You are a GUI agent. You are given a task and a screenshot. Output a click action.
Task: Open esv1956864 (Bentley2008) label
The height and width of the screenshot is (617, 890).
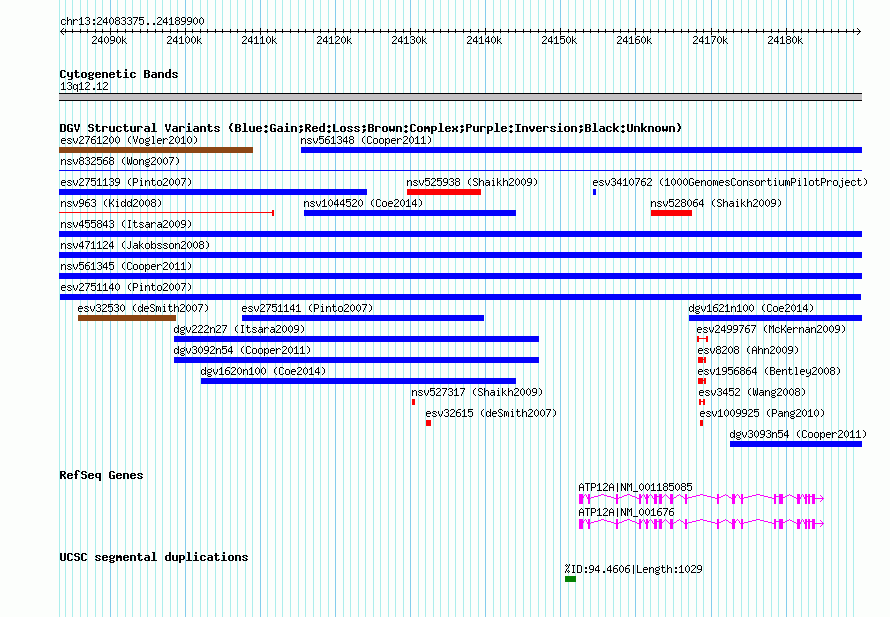[x=769, y=371]
